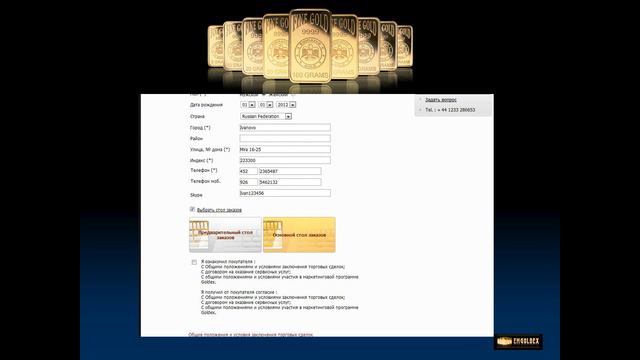Select the gold 'Основной стол заказов' card
Viewport: 640px width, 360px height.
coord(299,235)
